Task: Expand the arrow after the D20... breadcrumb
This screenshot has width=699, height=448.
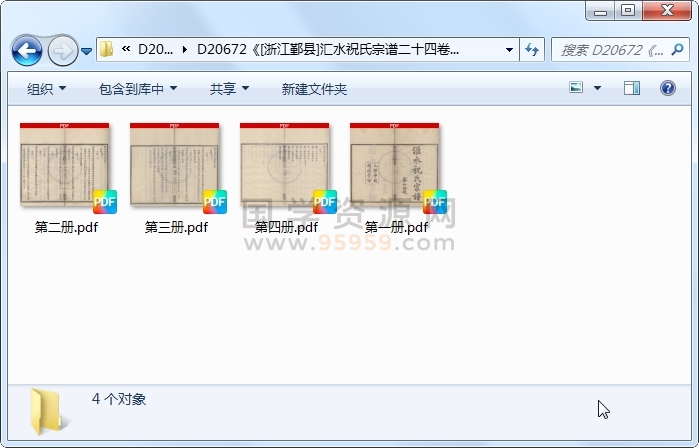Action: coord(185,49)
